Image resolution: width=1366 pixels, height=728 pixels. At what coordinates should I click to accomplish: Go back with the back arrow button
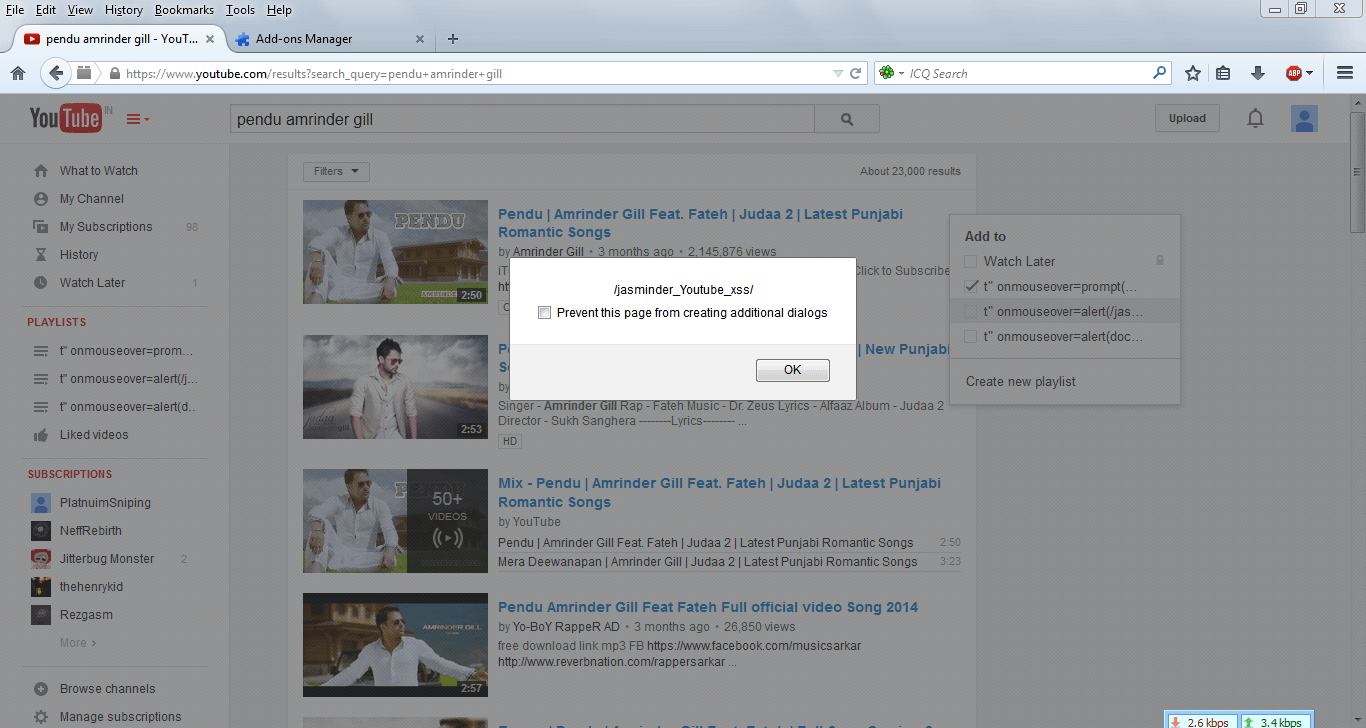[56, 73]
